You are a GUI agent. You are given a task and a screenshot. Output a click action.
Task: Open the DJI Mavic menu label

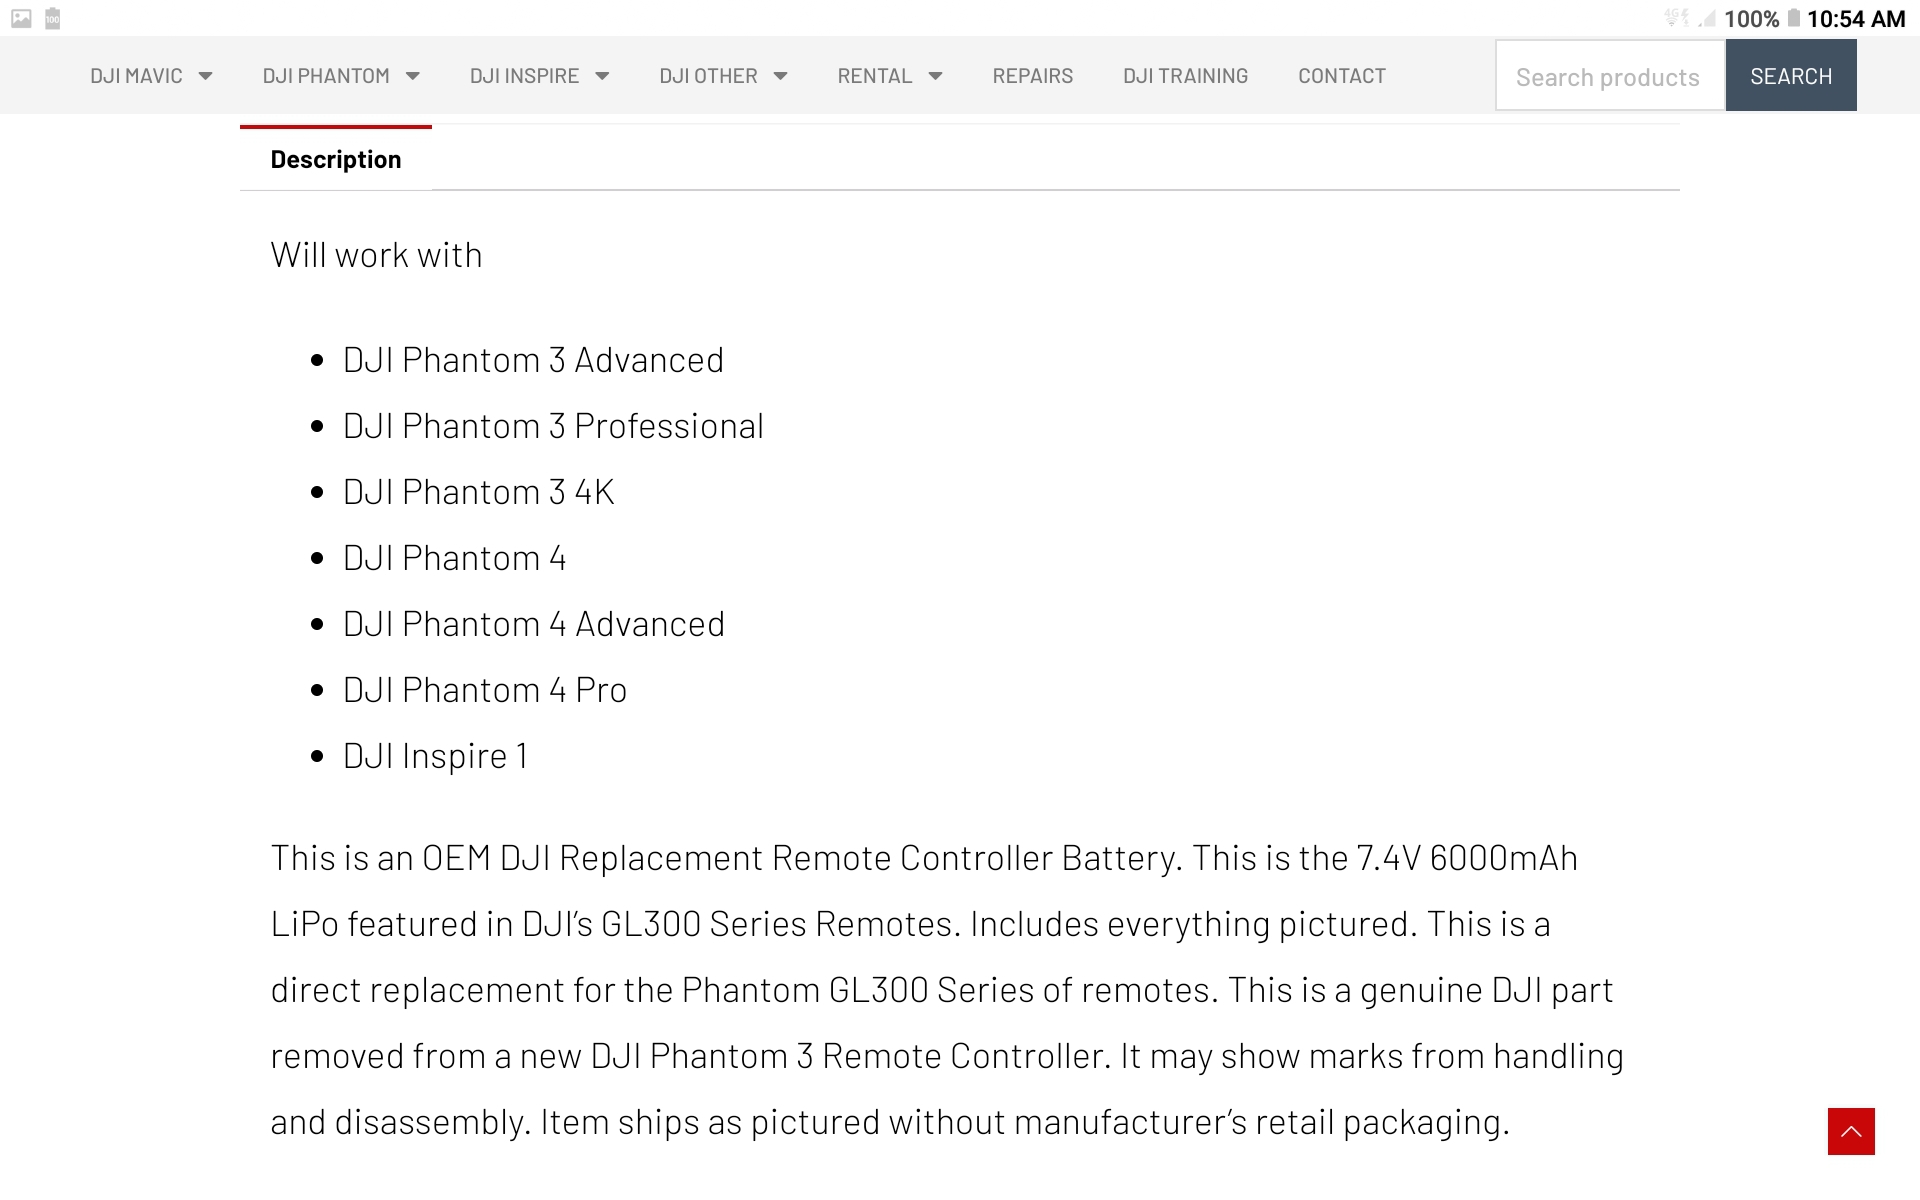tap(136, 76)
